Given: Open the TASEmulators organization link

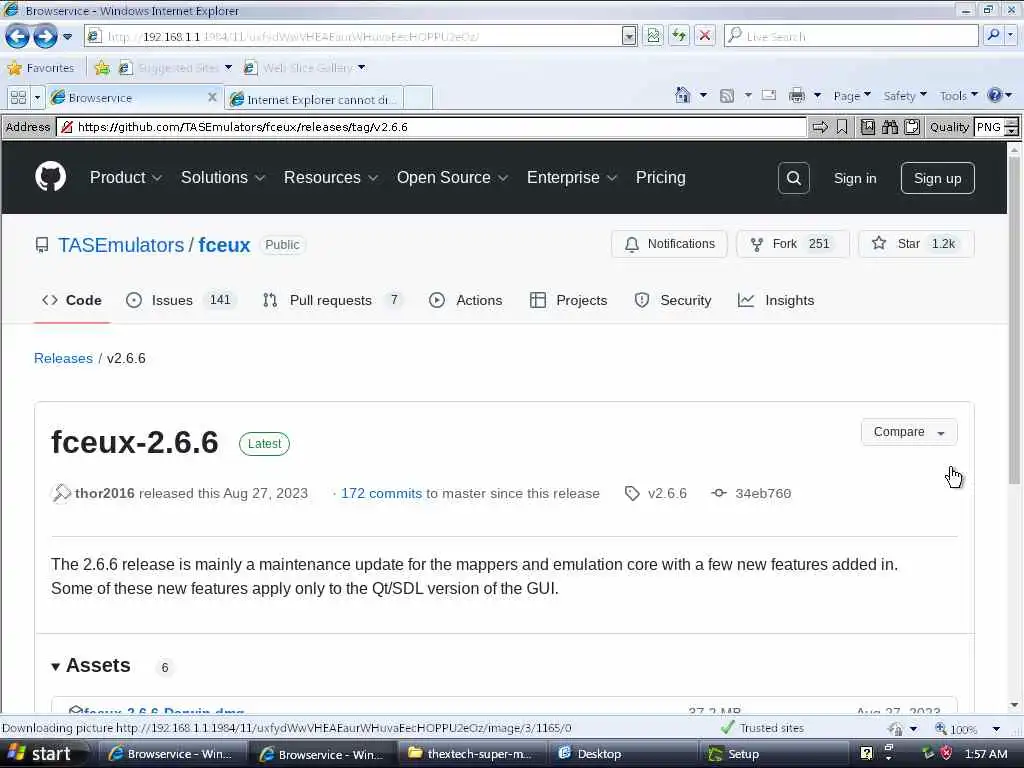Looking at the screenshot, I should 121,245.
